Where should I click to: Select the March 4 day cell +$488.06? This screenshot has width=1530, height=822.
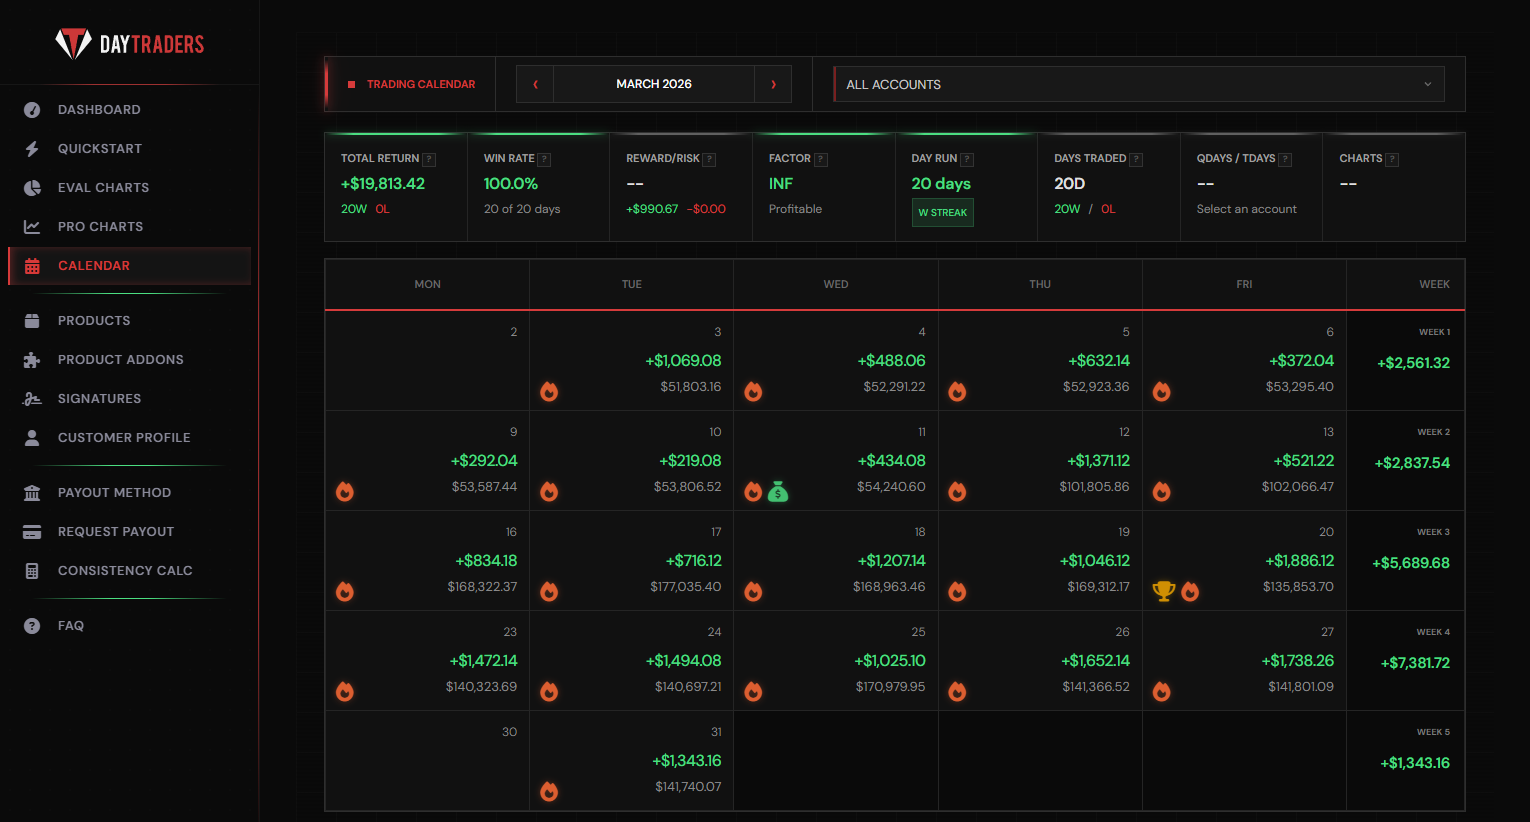pyautogui.click(x=836, y=361)
